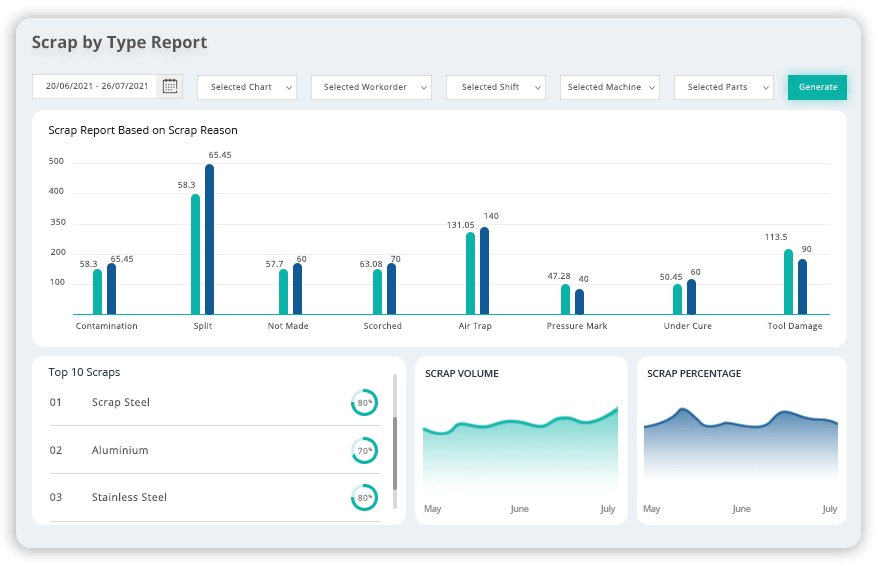Click the Aluminium 70% progress ring
The image size is (878, 566).
click(364, 450)
